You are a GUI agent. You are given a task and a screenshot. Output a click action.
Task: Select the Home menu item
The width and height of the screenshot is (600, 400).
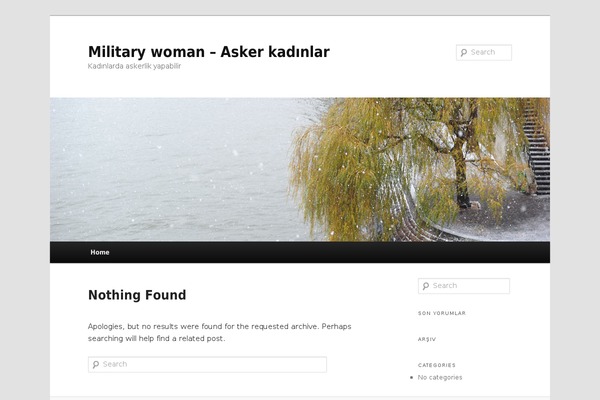tap(100, 252)
